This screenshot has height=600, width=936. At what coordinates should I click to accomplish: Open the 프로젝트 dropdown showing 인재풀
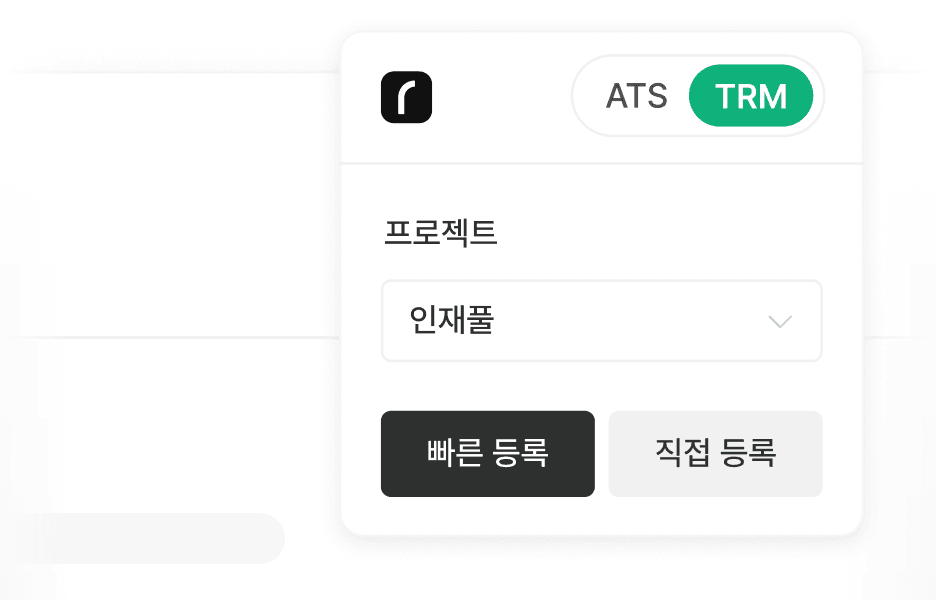tap(602, 321)
